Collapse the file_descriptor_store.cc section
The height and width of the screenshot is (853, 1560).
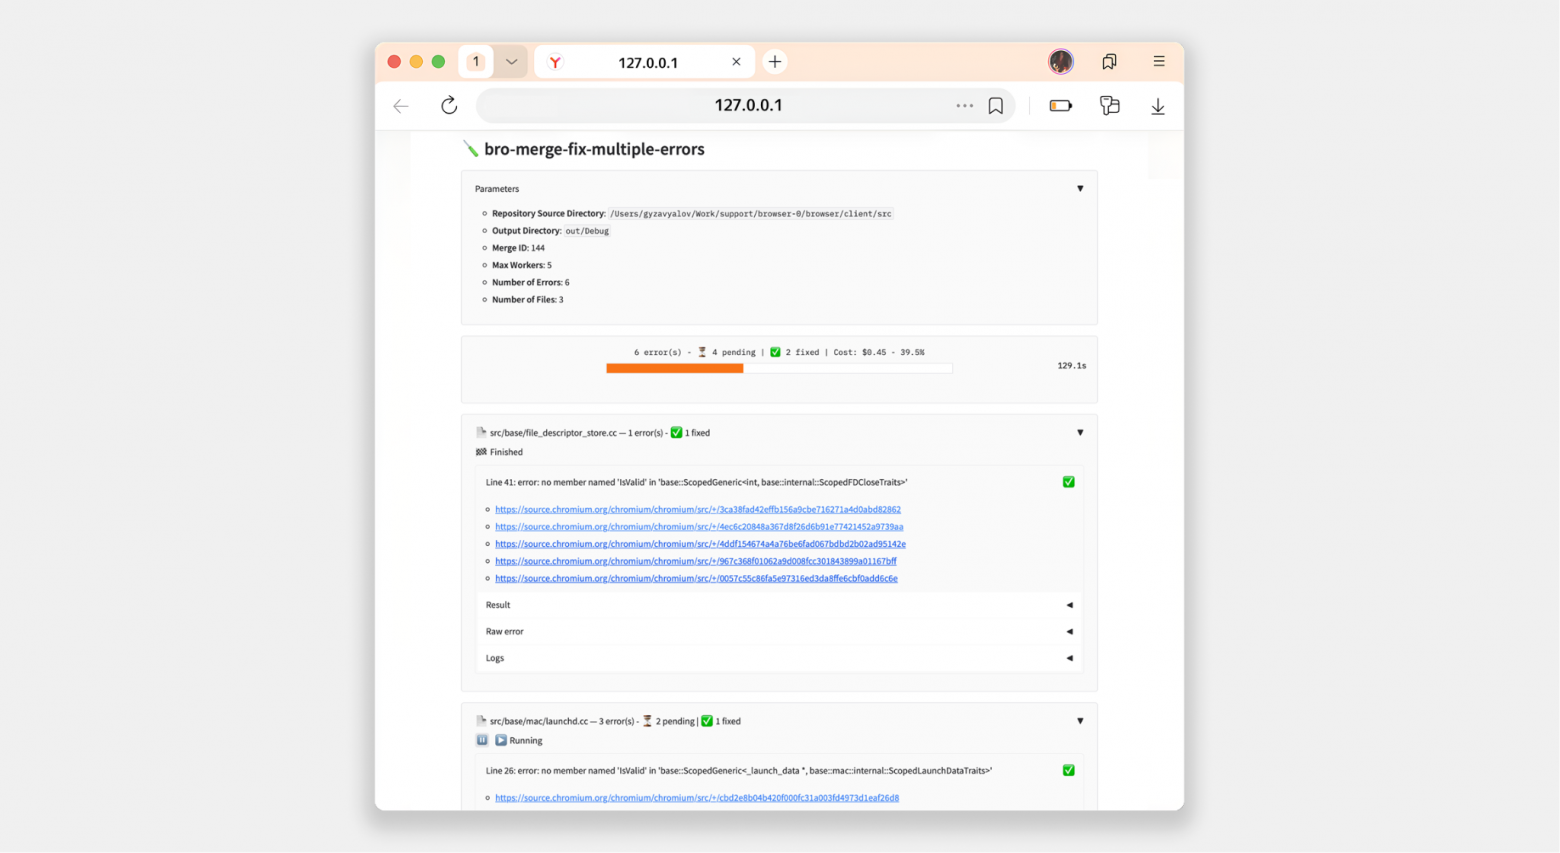[x=1080, y=432]
